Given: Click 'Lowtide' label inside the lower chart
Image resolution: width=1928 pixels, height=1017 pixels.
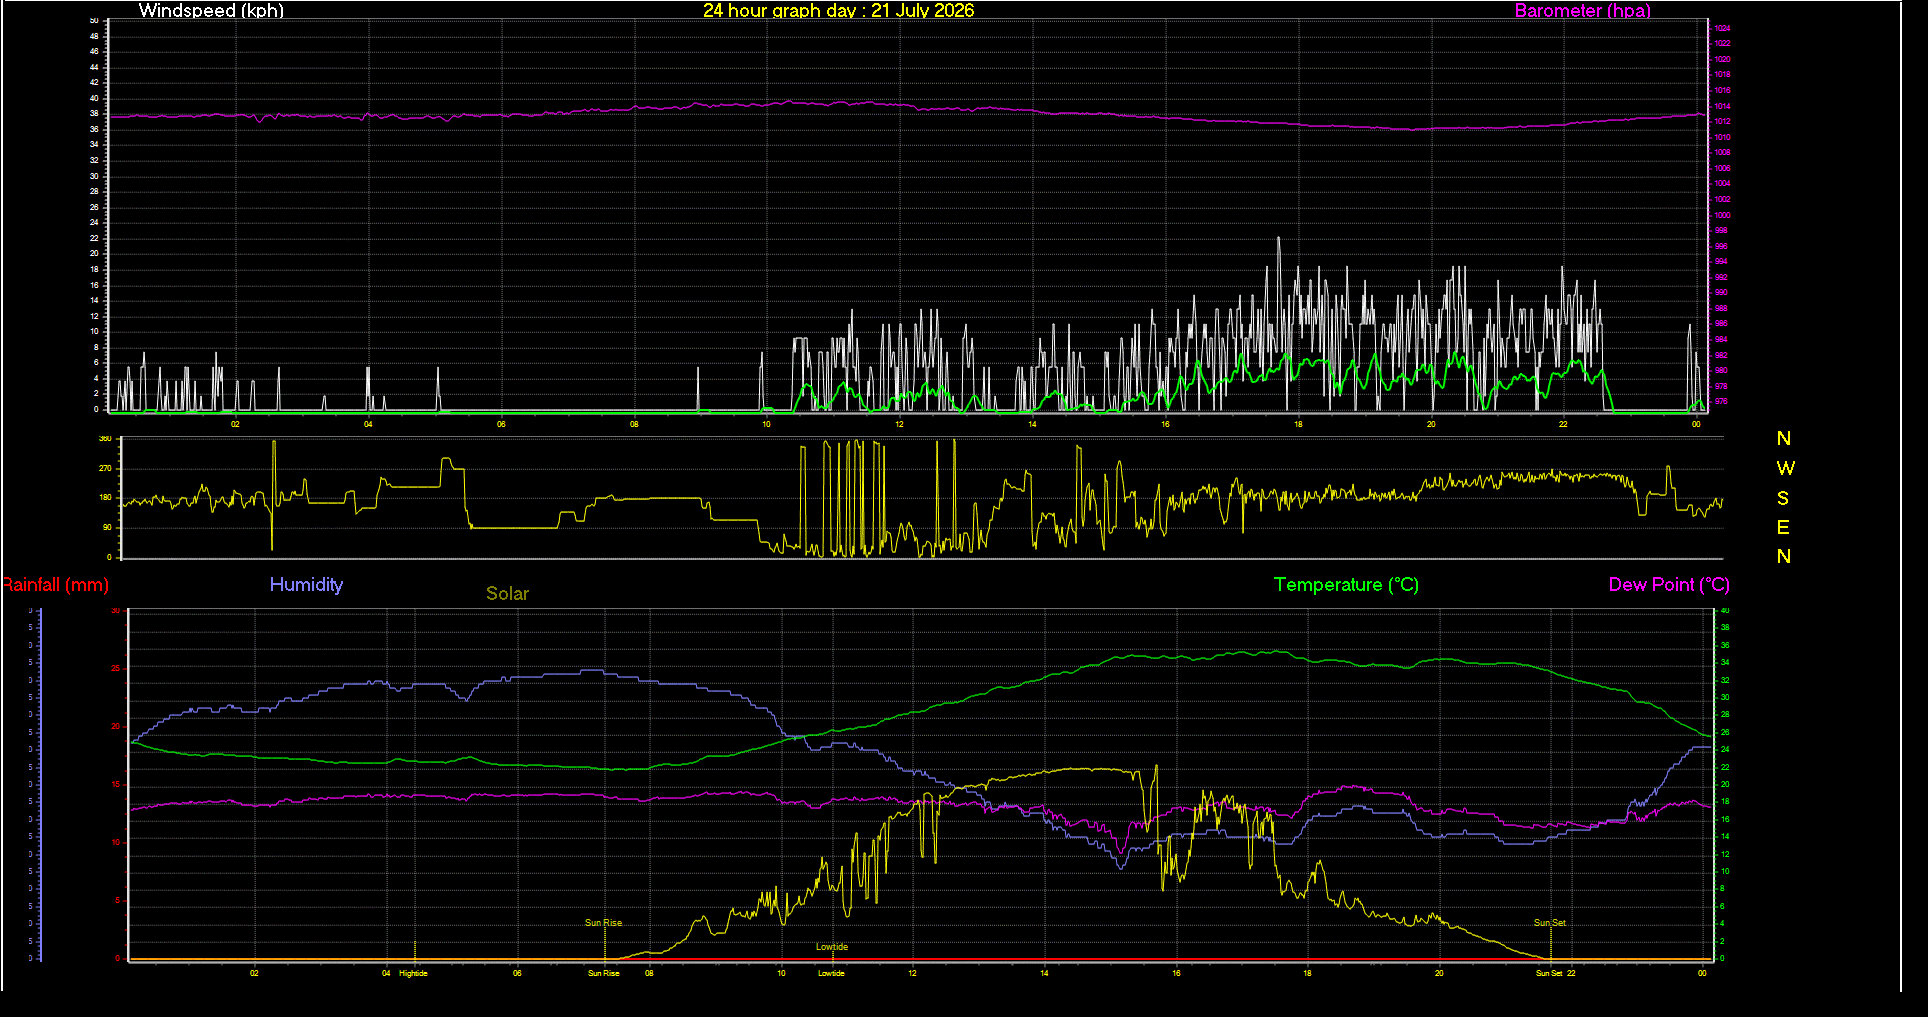Looking at the screenshot, I should pyautogui.click(x=831, y=947).
